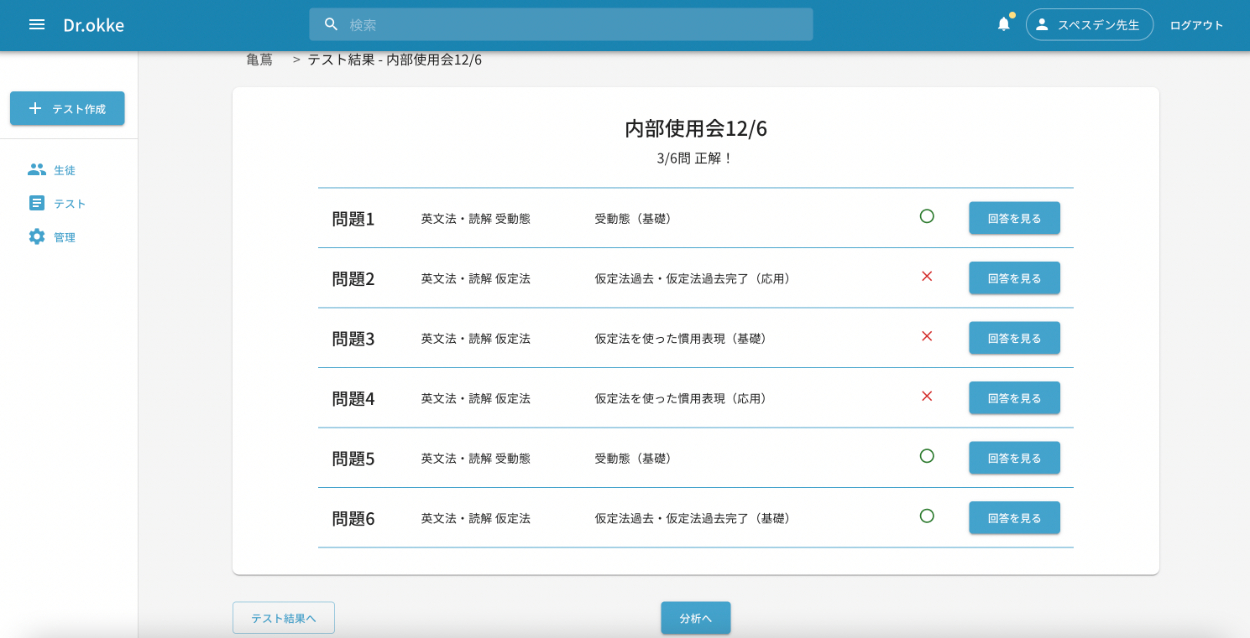This screenshot has height=638, width=1250.
Task: Click the notification bell icon
Action: point(1004,25)
